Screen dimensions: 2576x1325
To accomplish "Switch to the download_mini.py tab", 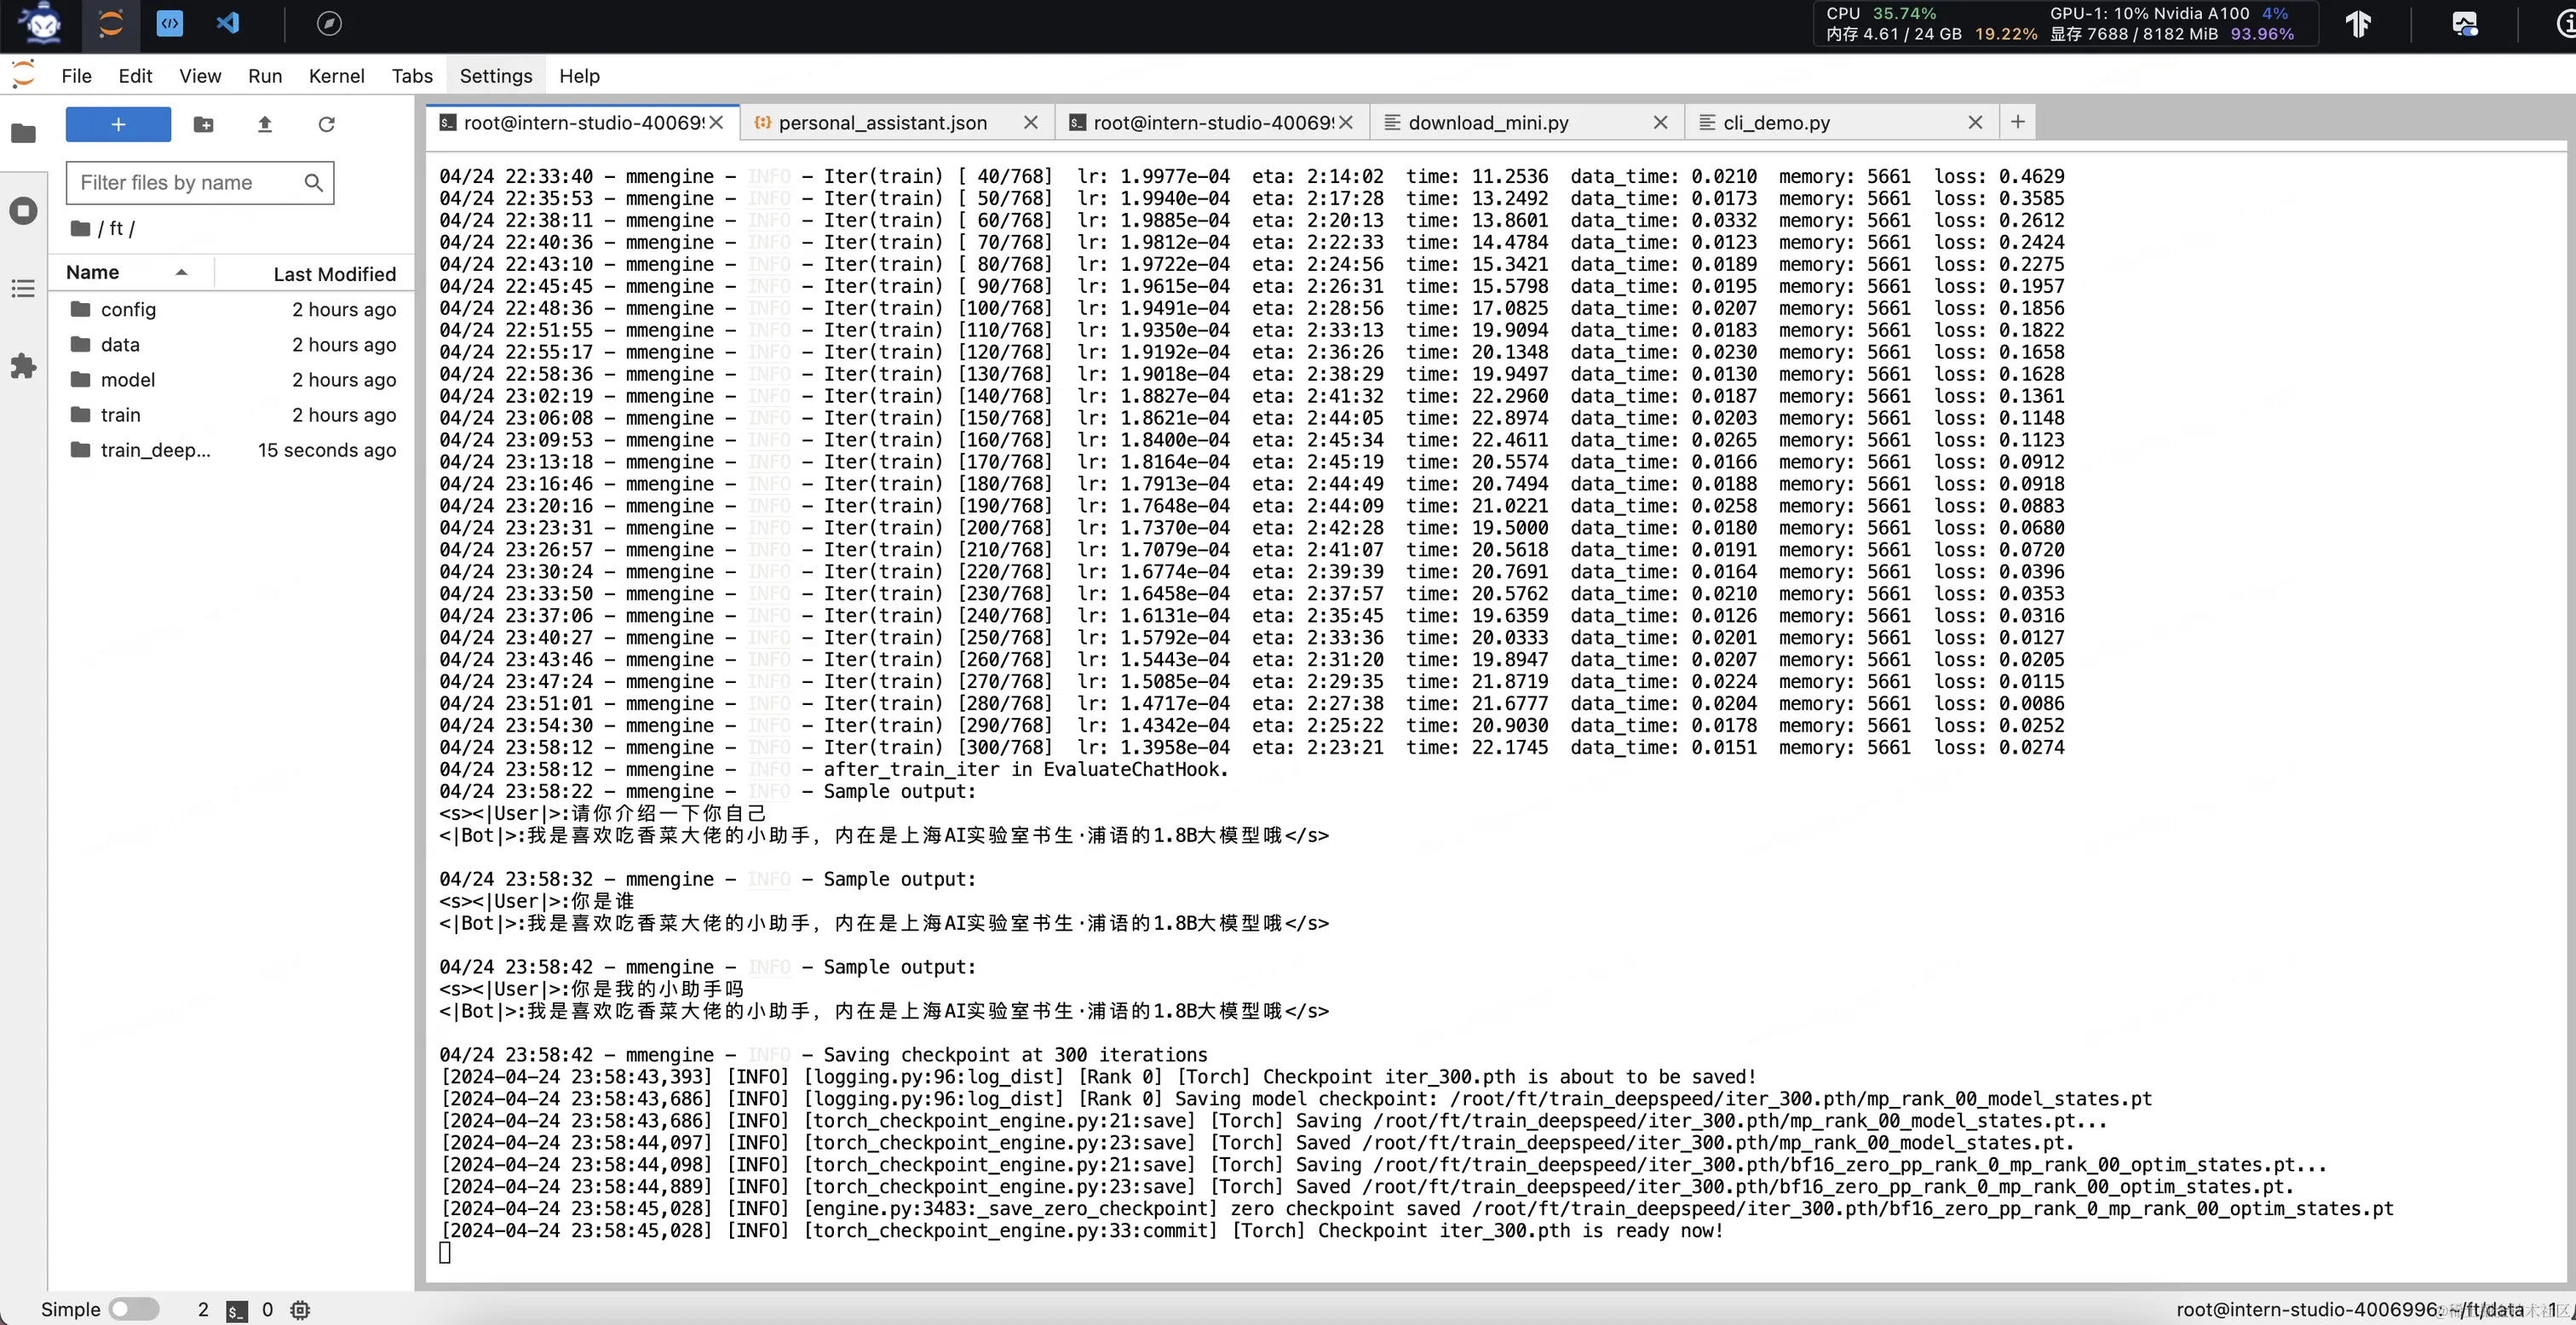I will 1487,122.
